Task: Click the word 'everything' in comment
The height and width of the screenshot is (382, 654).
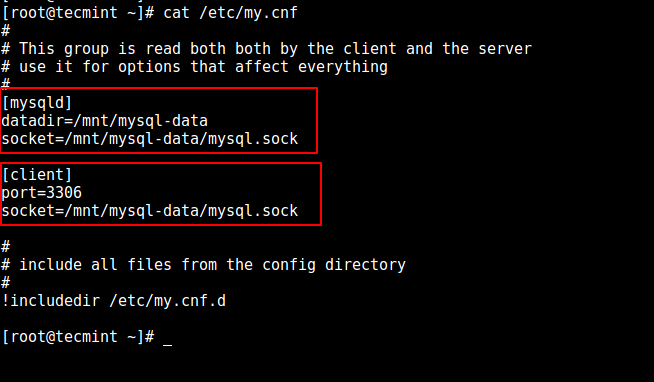Action: click(343, 67)
